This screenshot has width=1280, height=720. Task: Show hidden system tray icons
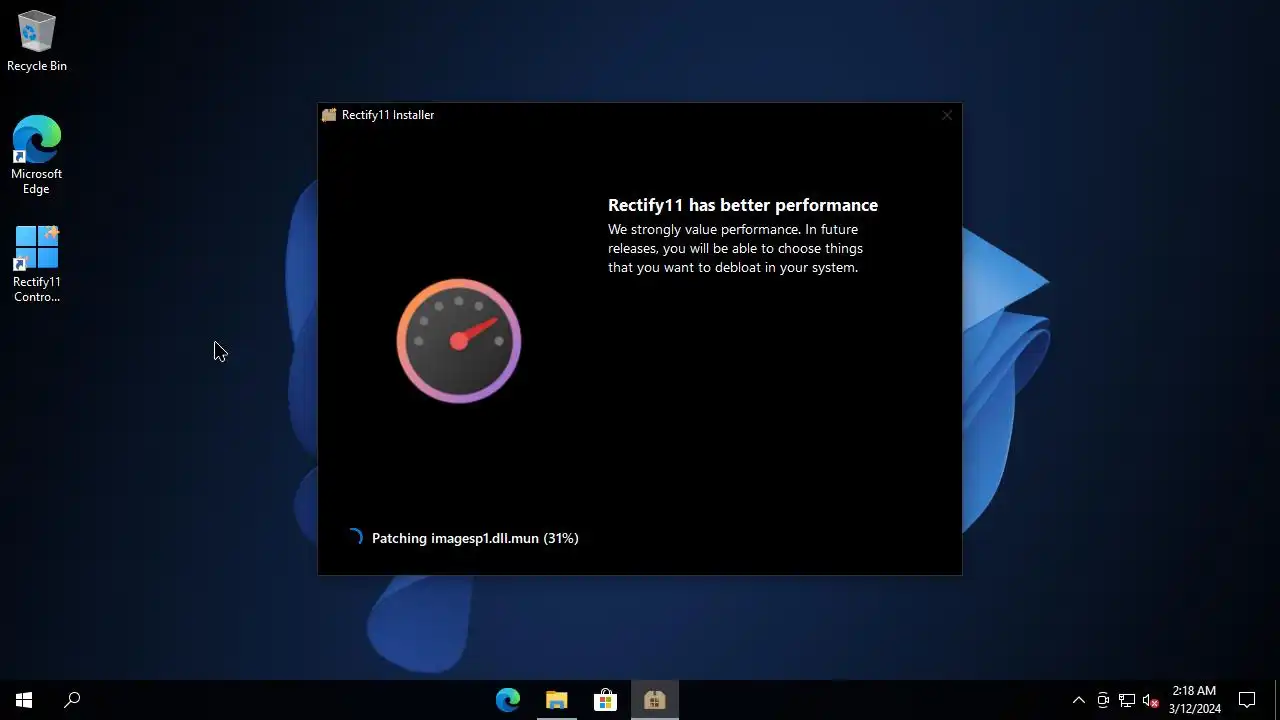click(1078, 700)
